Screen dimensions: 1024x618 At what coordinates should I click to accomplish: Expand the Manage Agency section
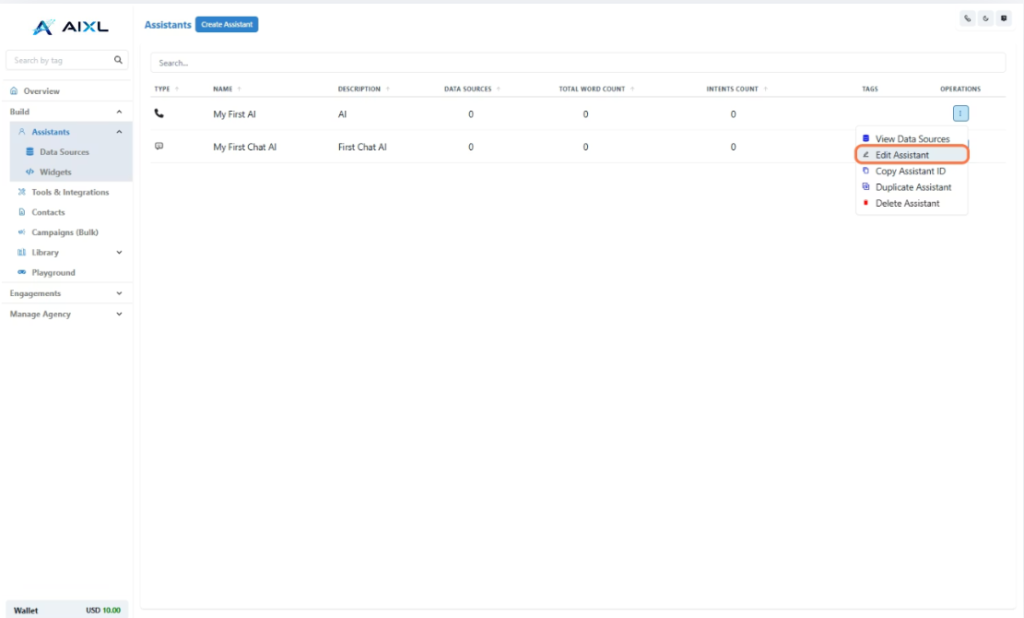(119, 314)
